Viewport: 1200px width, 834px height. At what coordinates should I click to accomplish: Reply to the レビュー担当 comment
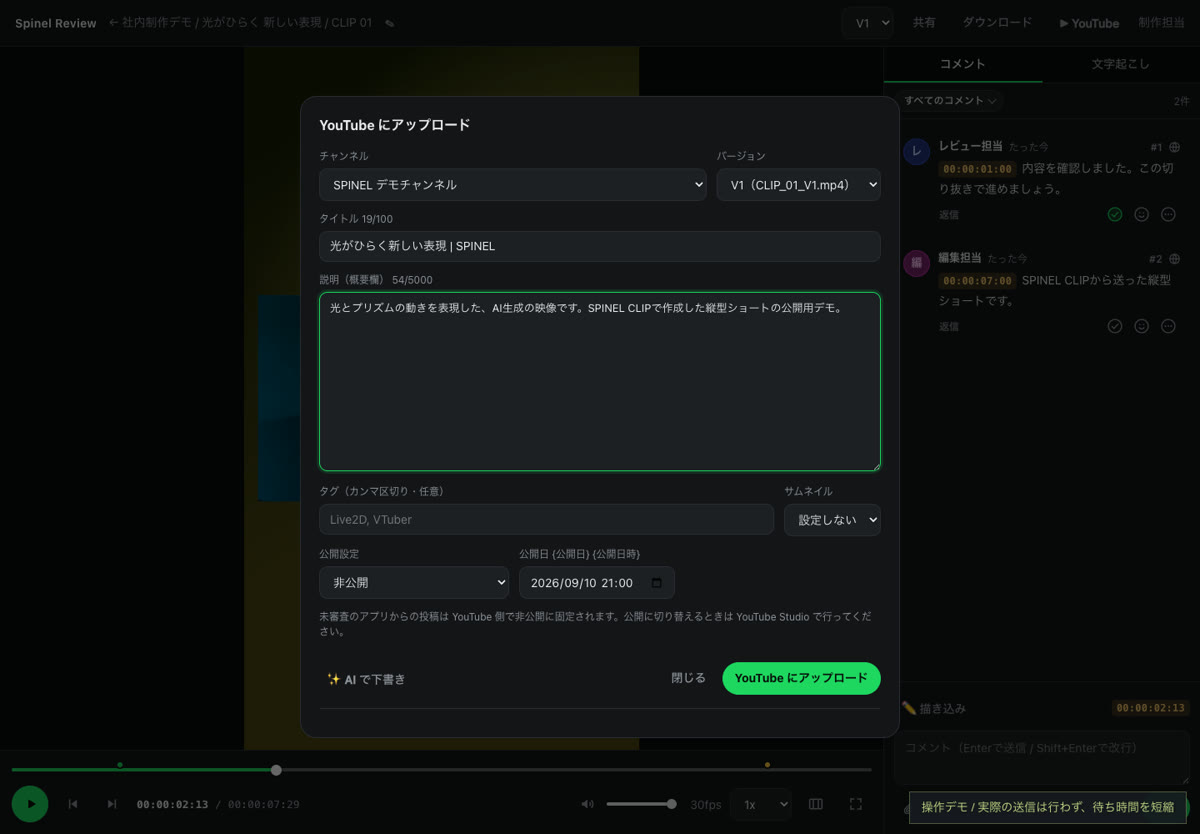(x=949, y=215)
